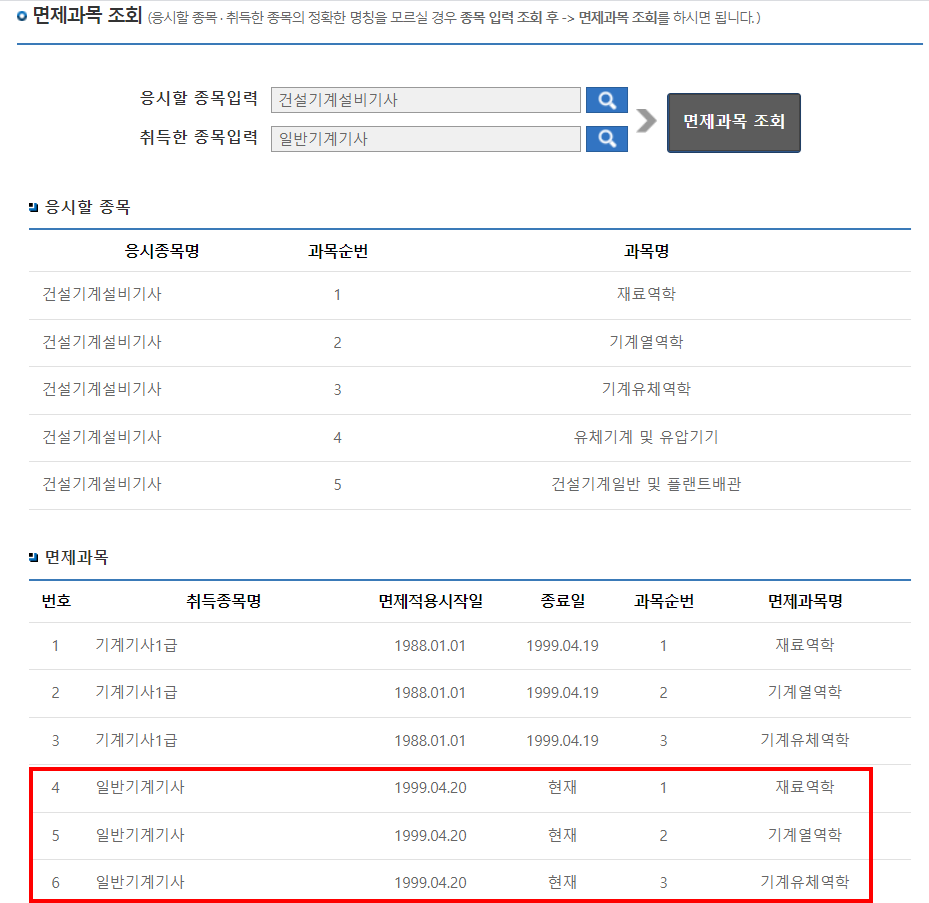The image size is (929, 903).
Task: Click 일반기계기사 in exemption row 5
Action: pos(140,835)
